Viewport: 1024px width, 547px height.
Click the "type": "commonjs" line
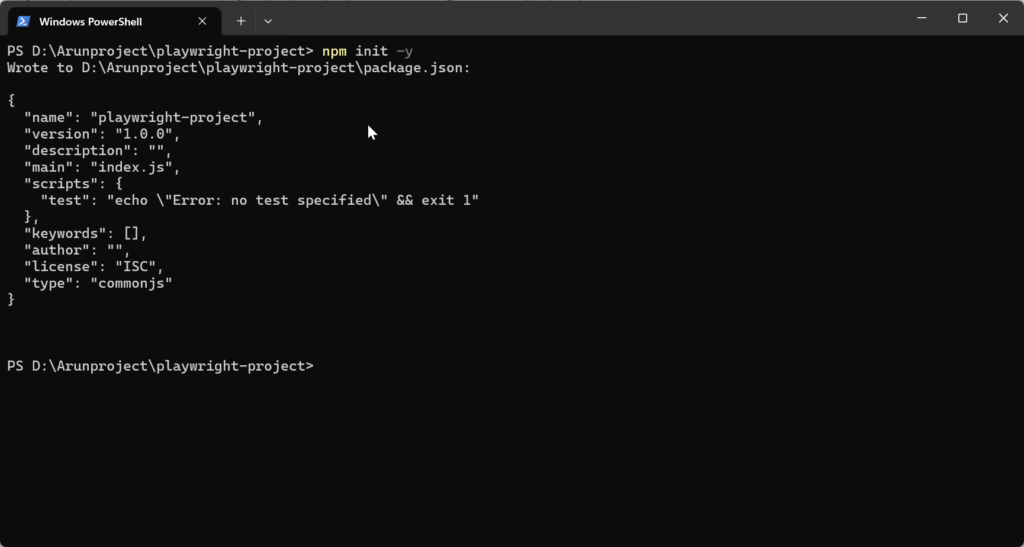pyautogui.click(x=98, y=283)
